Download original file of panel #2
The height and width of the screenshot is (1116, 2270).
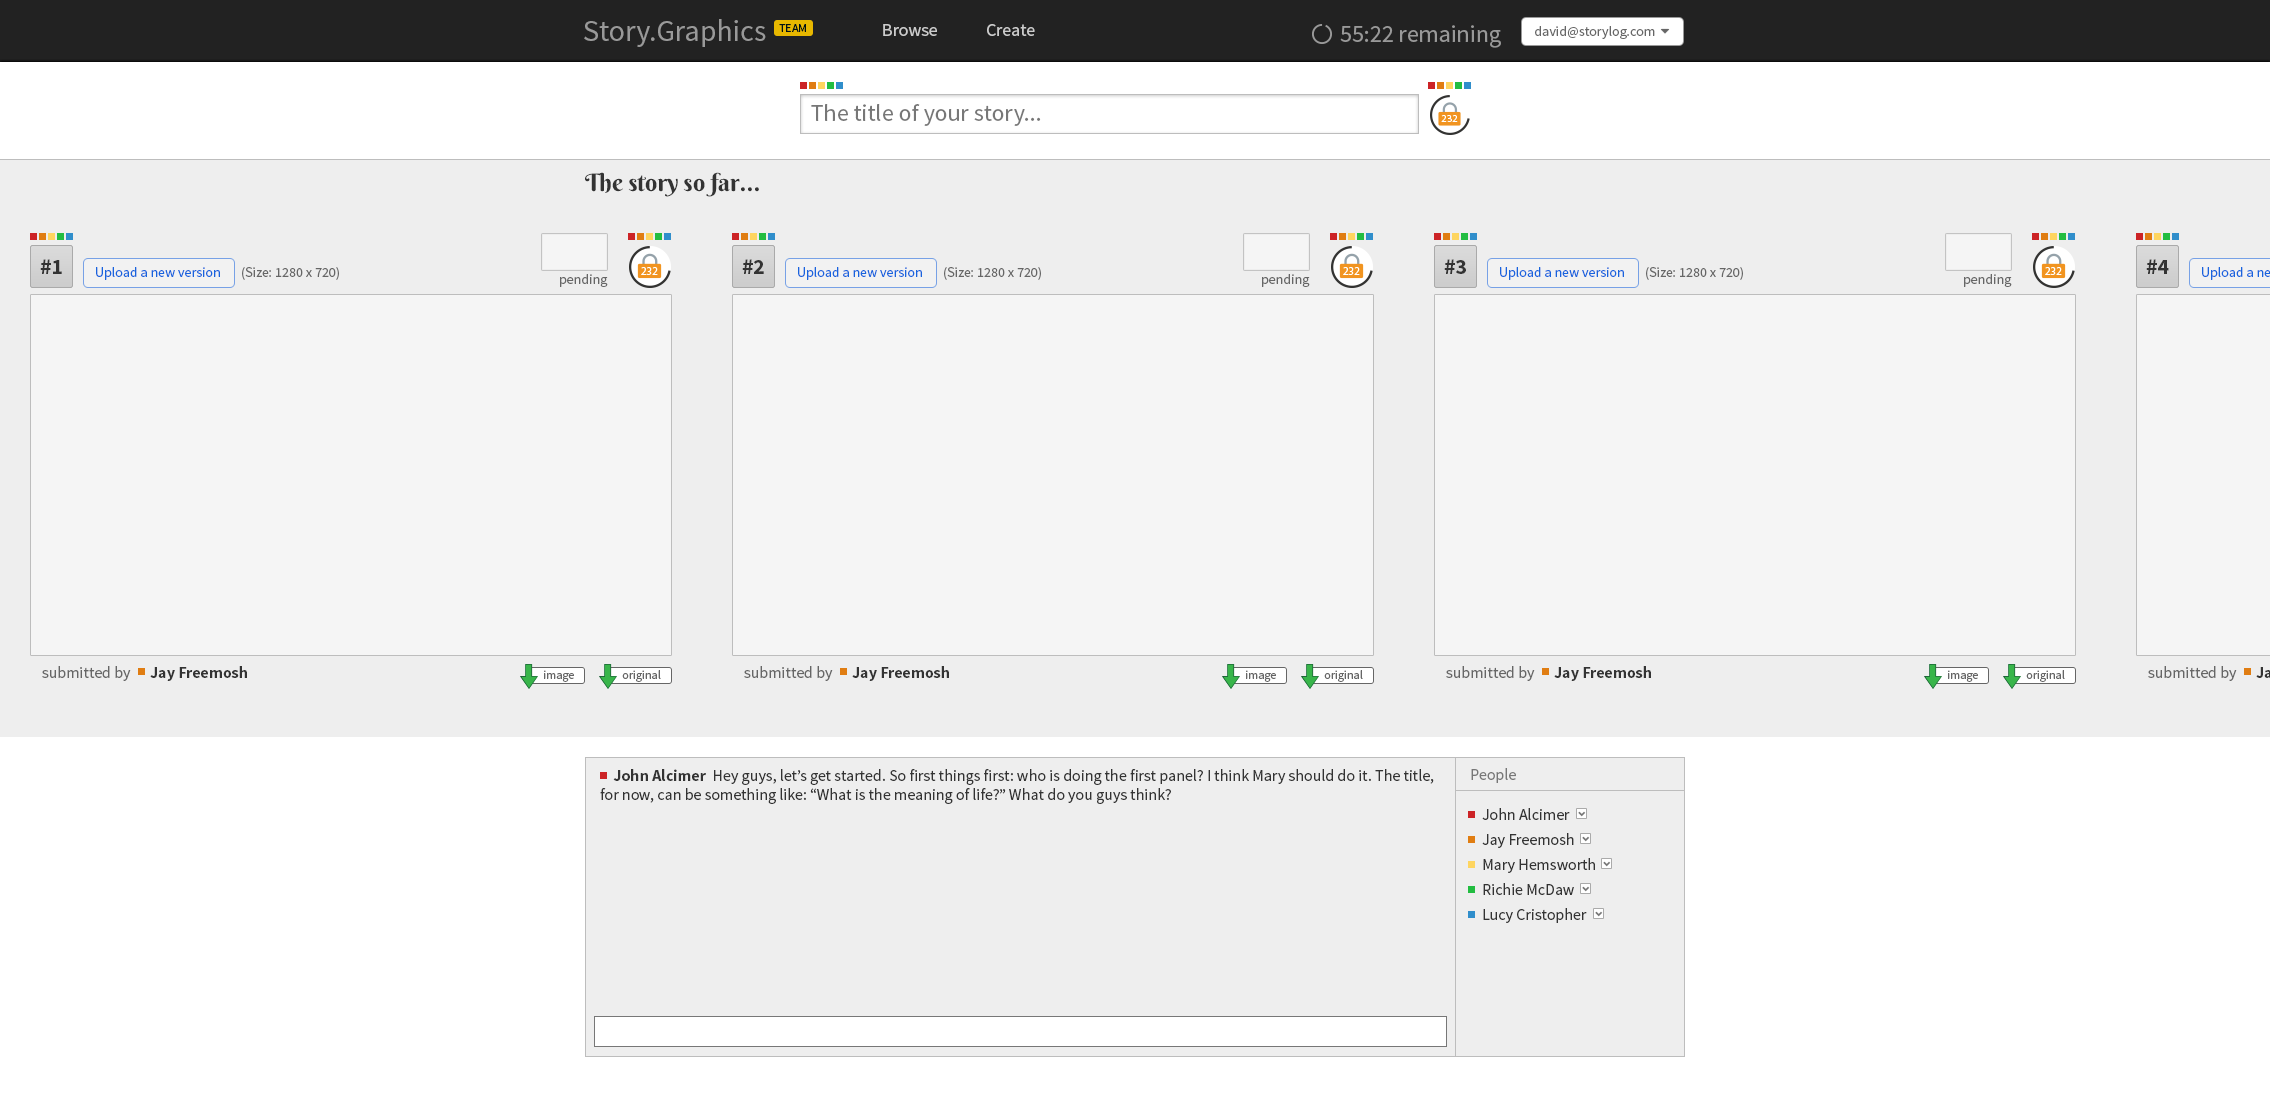[1337, 676]
